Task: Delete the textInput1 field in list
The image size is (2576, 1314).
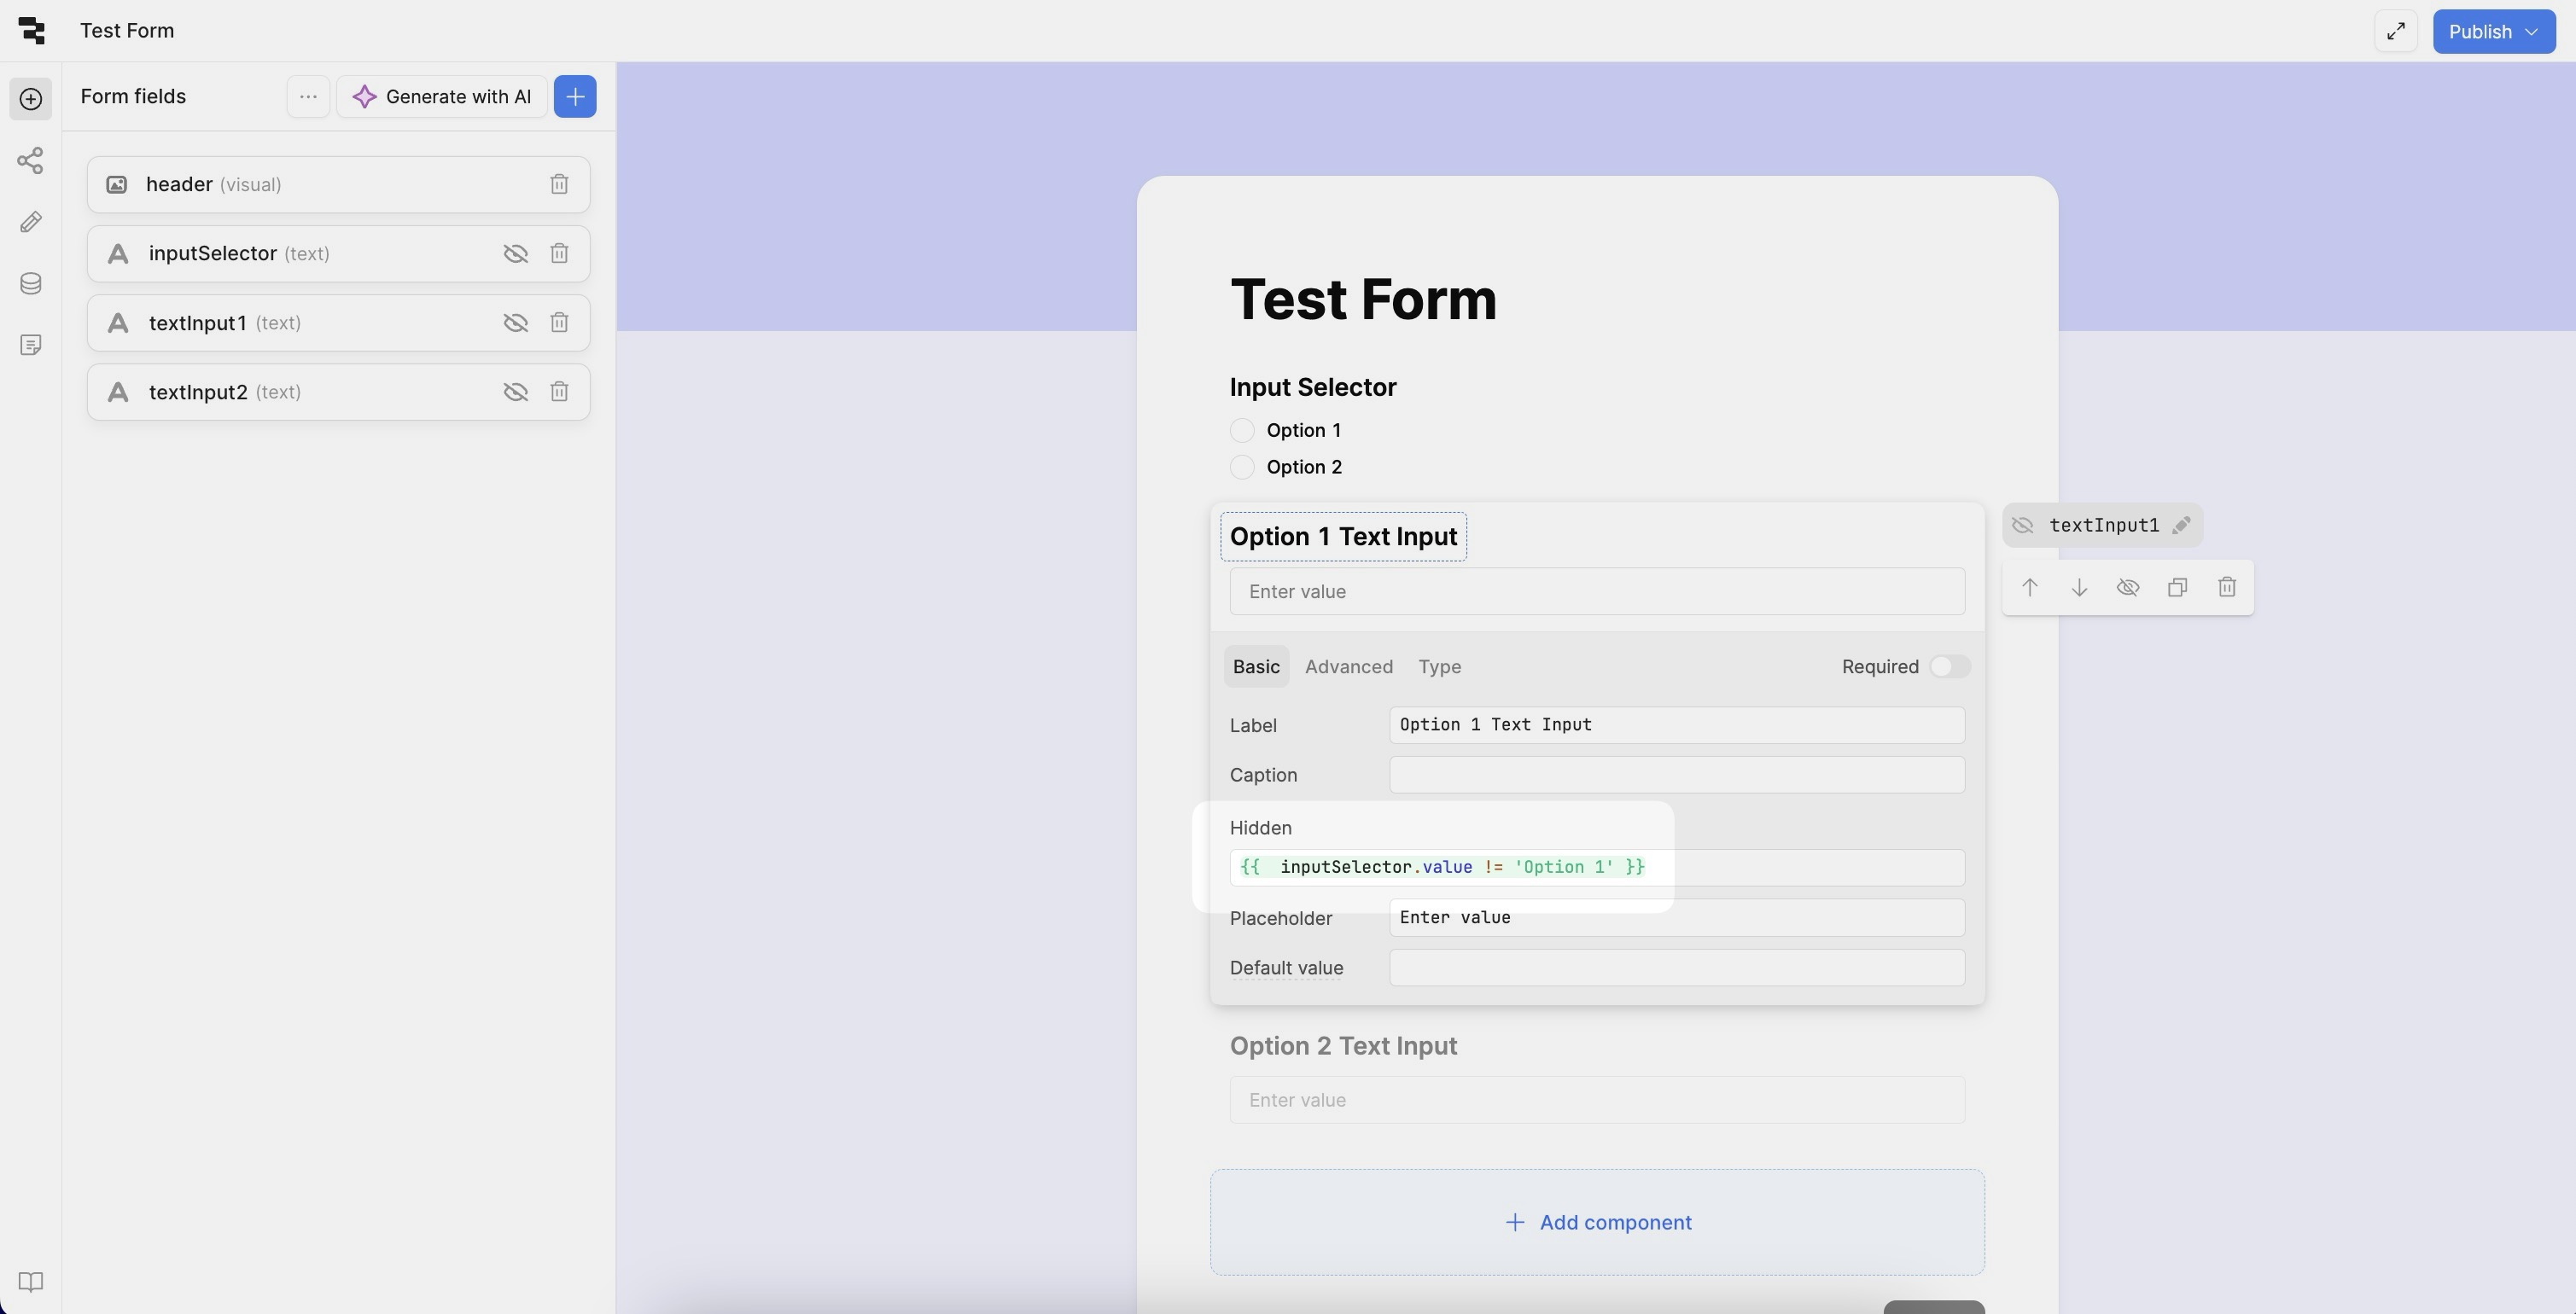Action: coord(559,323)
